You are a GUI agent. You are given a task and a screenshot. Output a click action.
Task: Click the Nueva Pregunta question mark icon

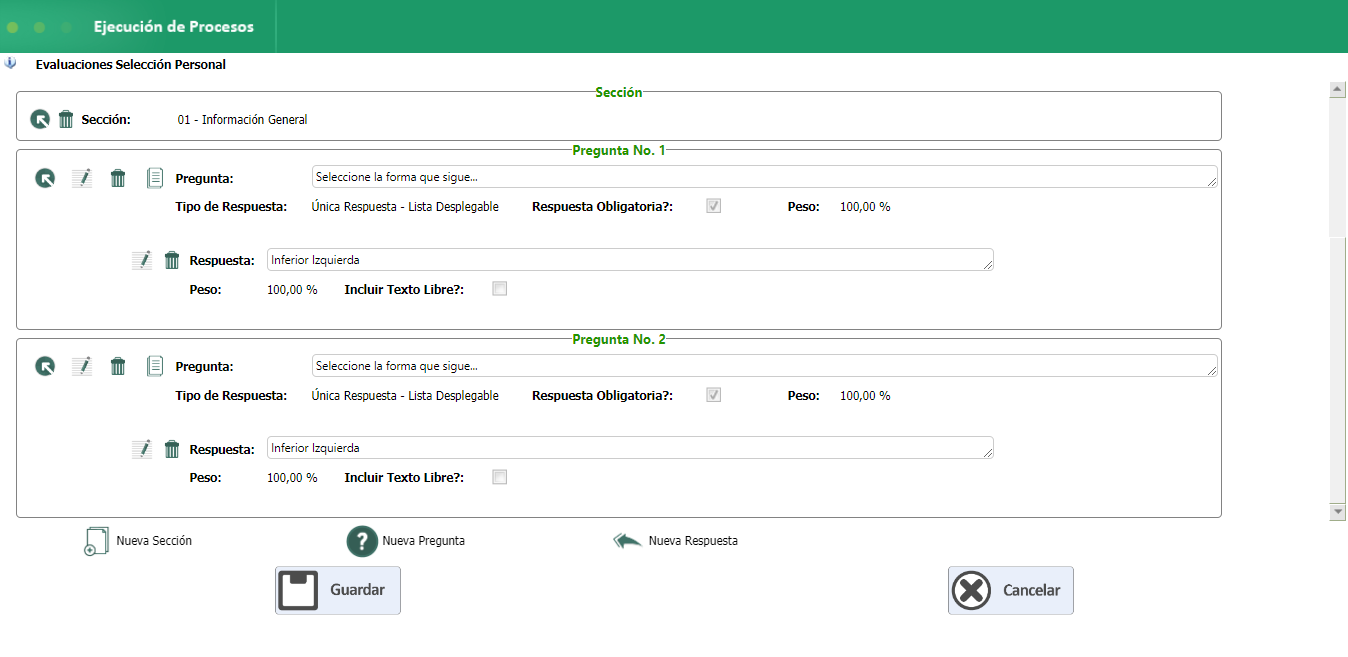click(x=361, y=541)
